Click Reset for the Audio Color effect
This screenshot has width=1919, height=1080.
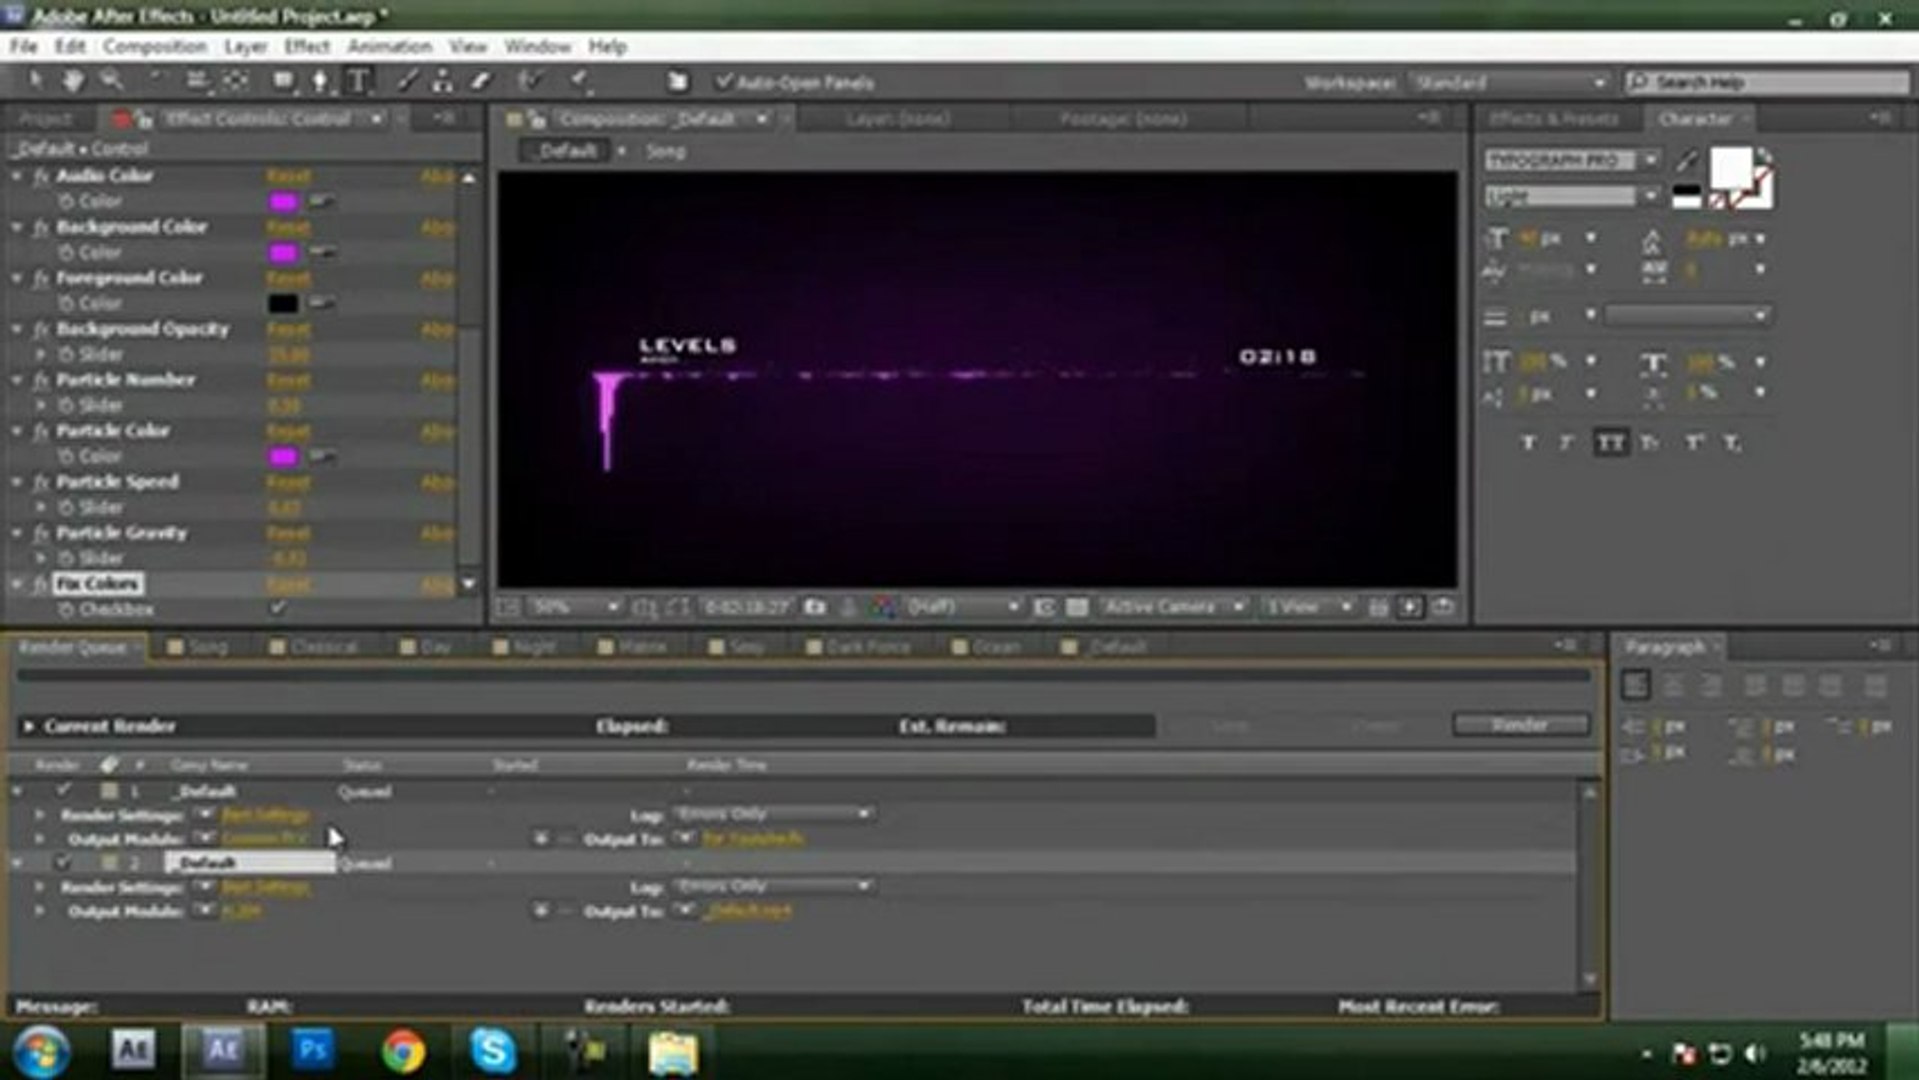coord(288,176)
